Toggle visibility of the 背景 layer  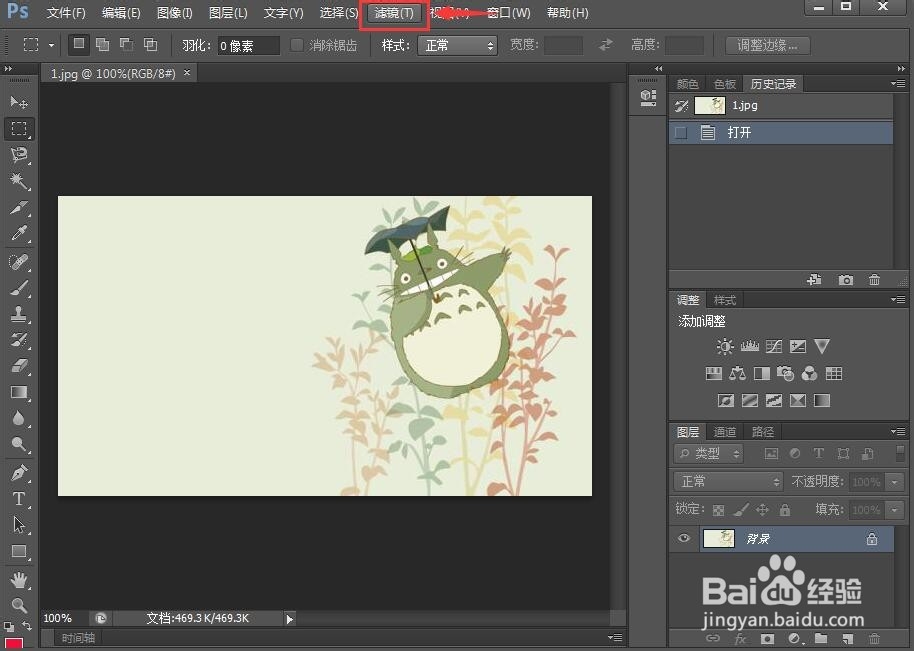coord(684,538)
